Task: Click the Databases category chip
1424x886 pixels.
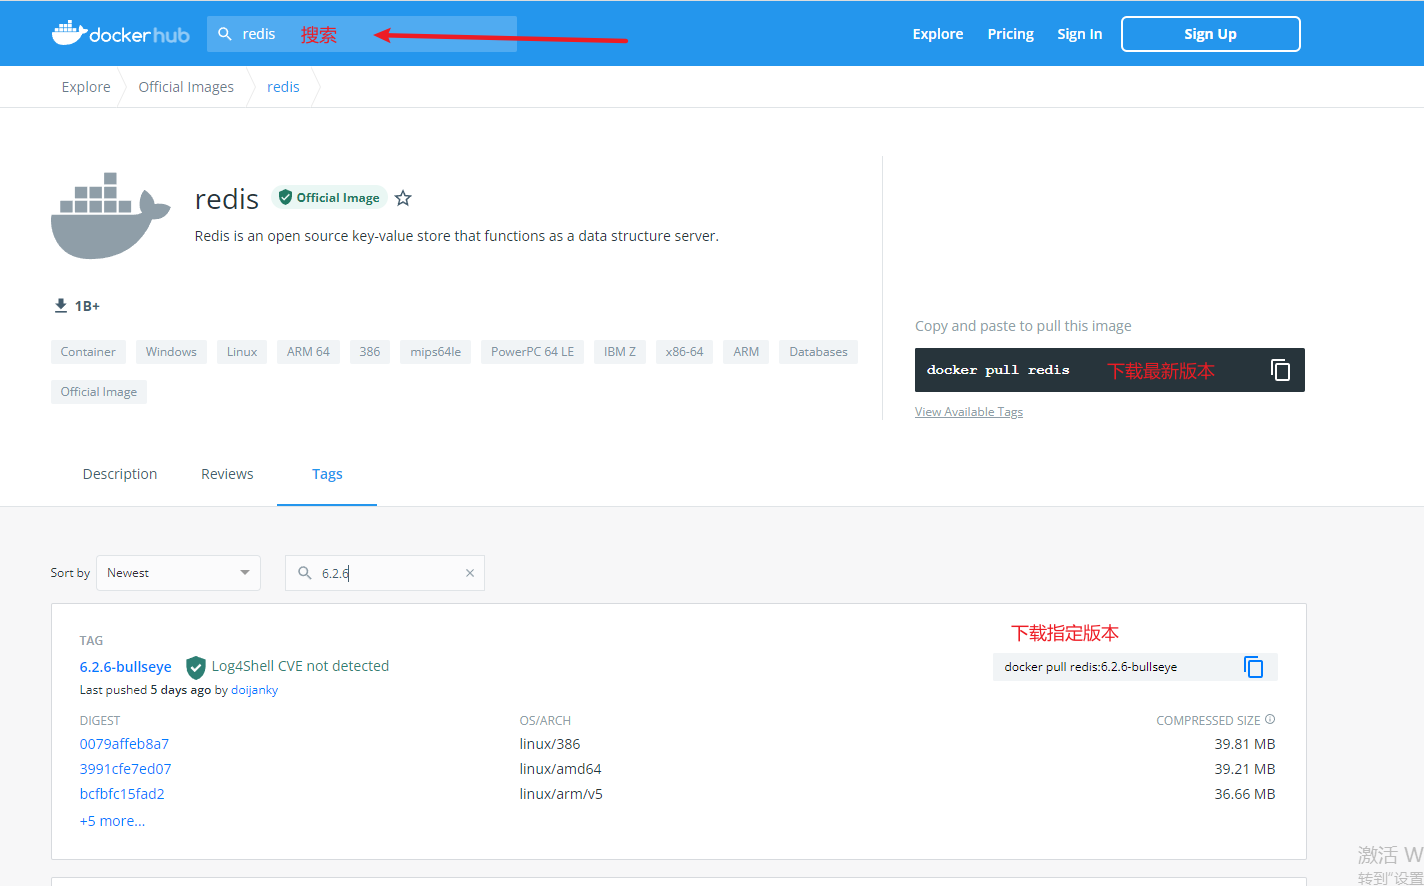Action: [818, 352]
